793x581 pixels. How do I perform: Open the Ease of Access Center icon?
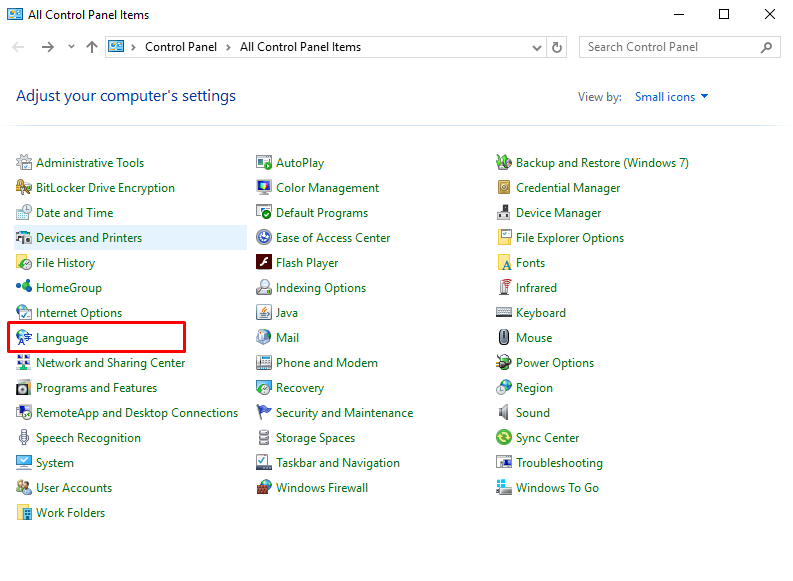[264, 237]
